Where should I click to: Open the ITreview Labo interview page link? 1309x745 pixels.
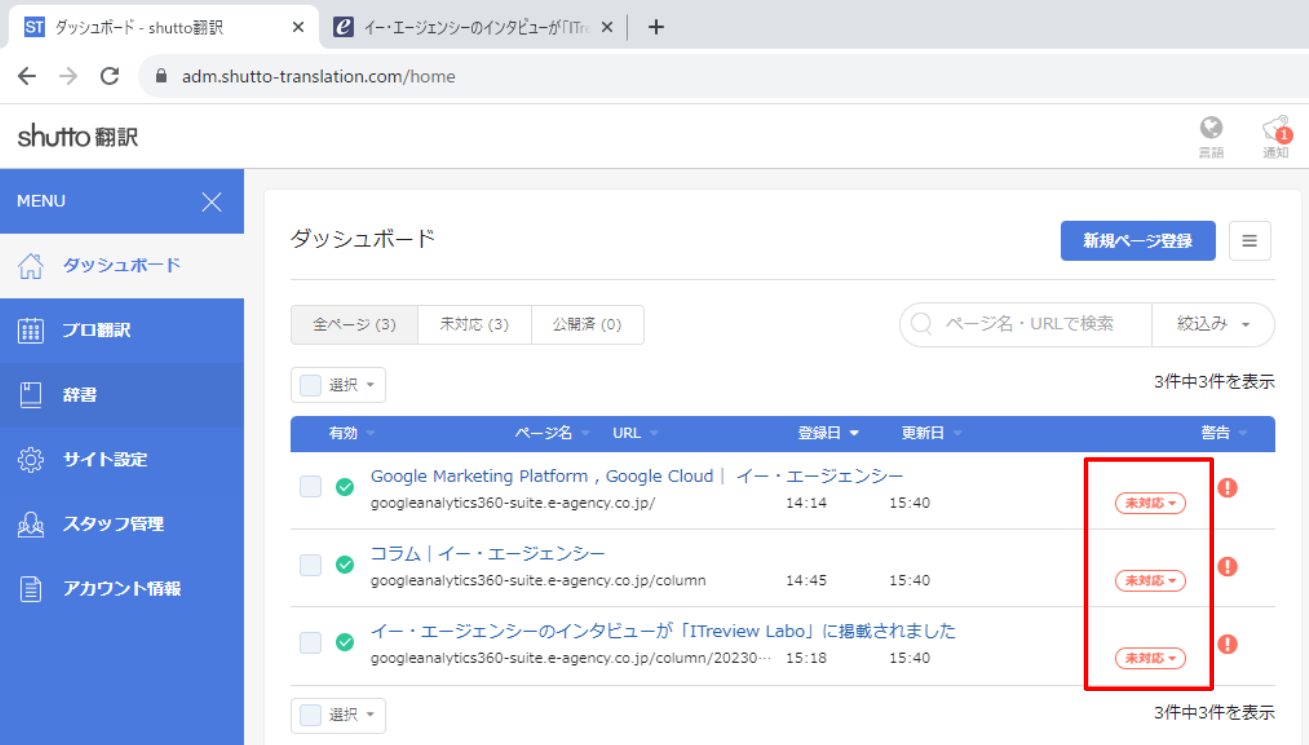(x=663, y=631)
